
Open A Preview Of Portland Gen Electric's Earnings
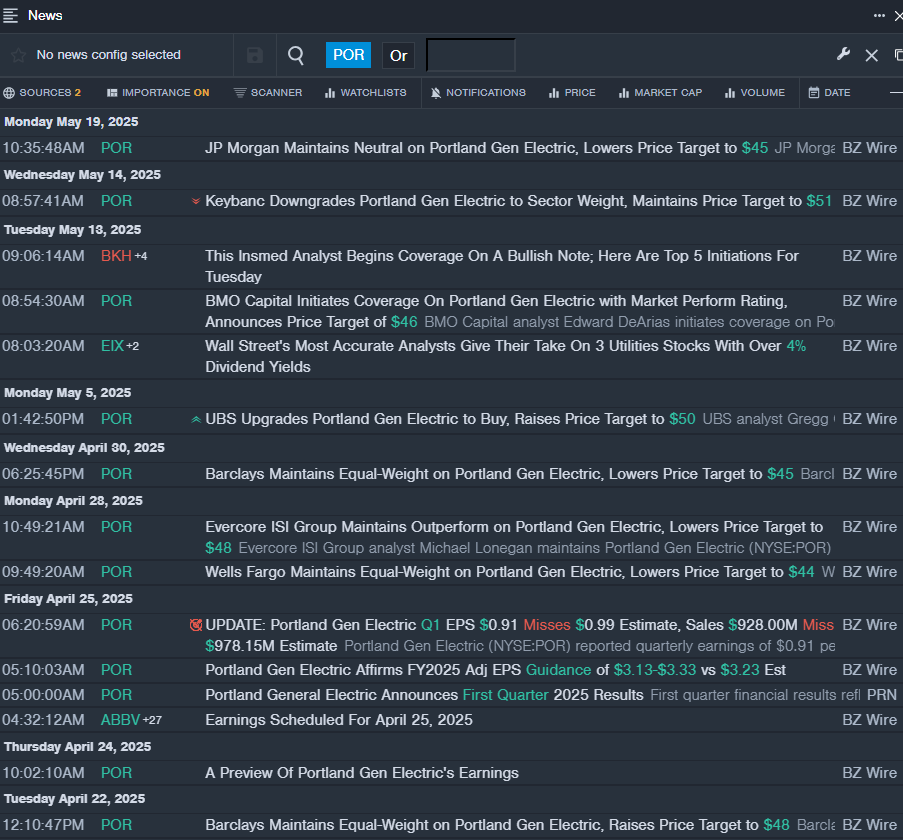click(362, 773)
